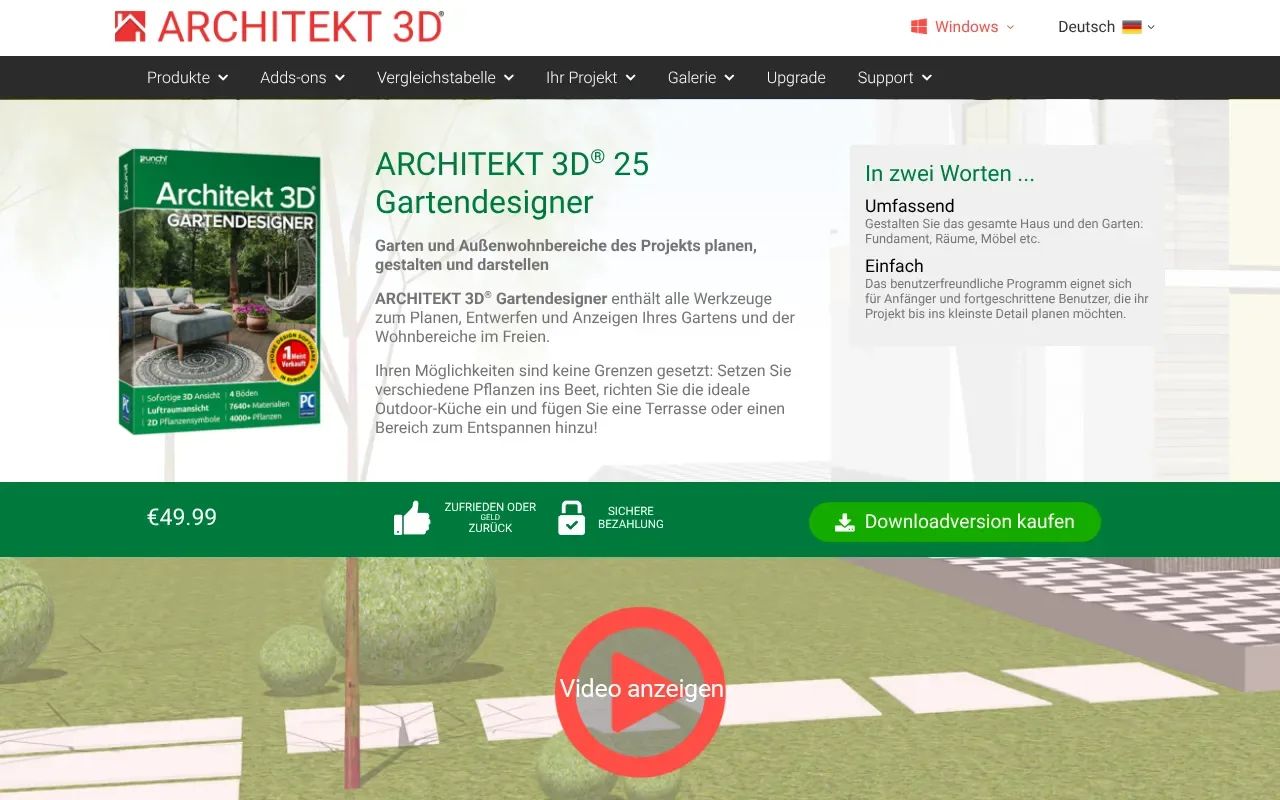Click the thumbs-up satisfaction guarantee icon

[x=412, y=517]
